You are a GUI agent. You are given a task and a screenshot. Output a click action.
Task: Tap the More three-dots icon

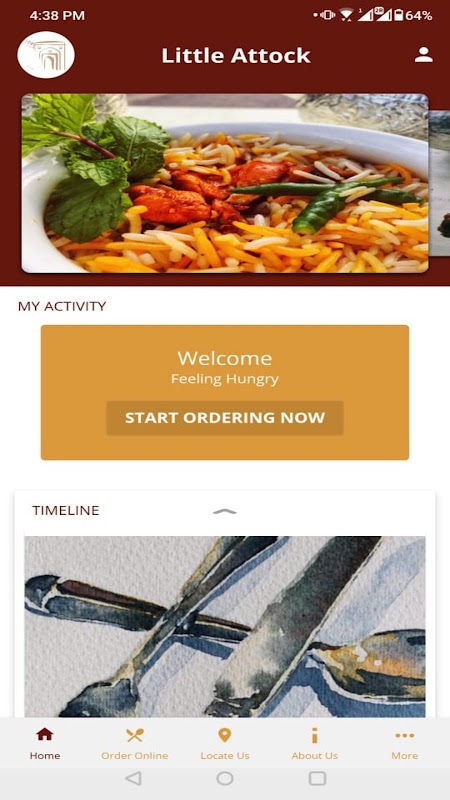coord(405,735)
